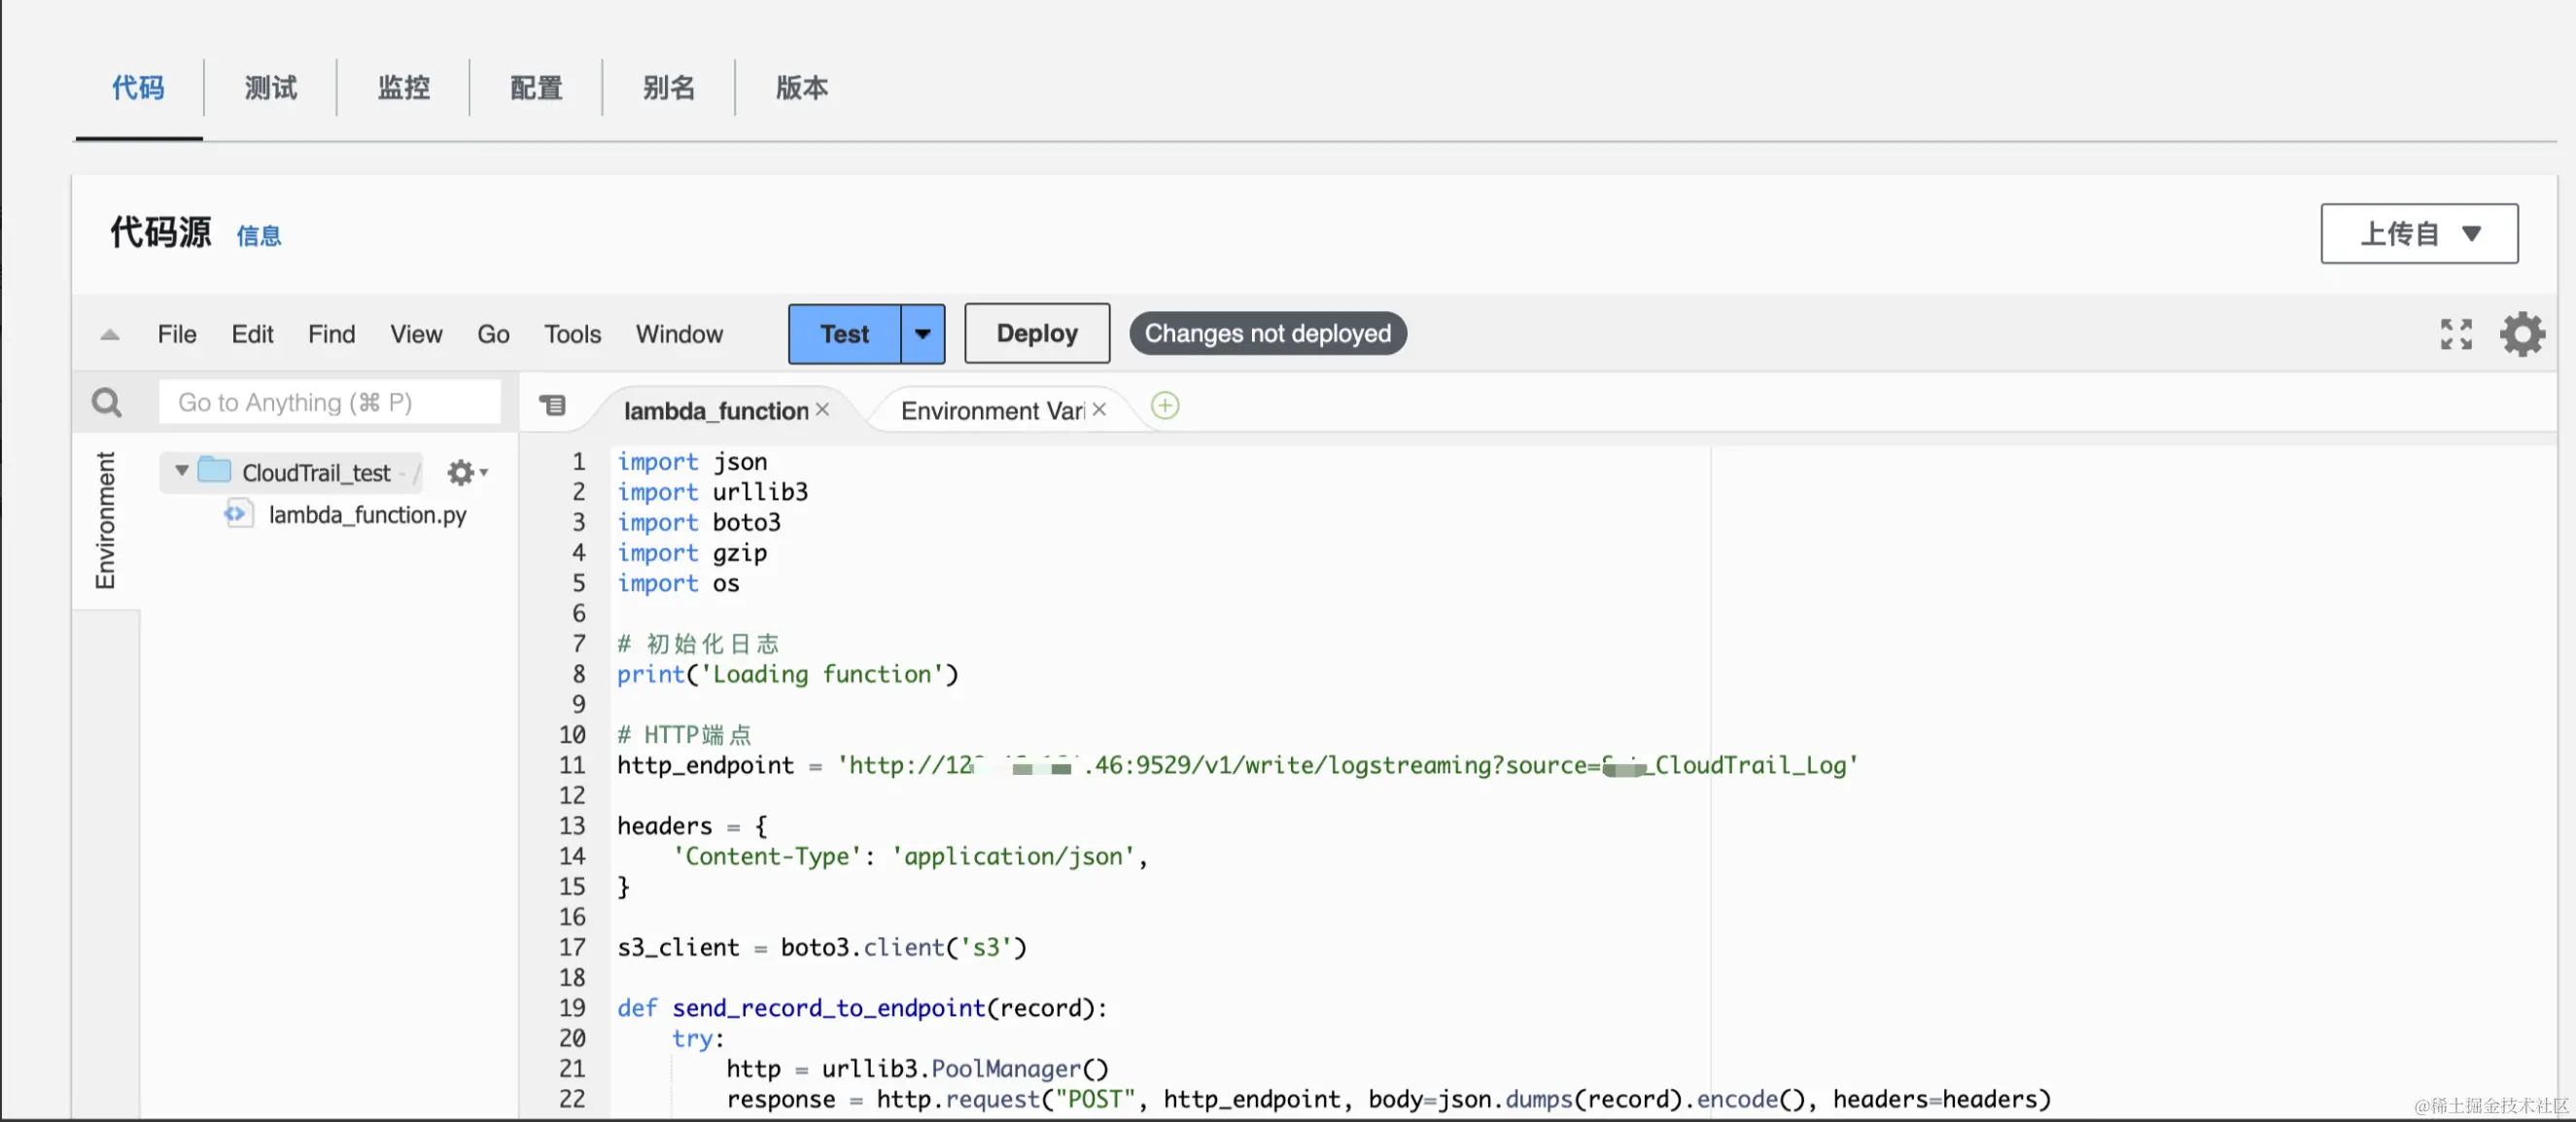Open the Test button dropdown arrow
Viewport: 2576px width, 1122px height.
(x=922, y=334)
